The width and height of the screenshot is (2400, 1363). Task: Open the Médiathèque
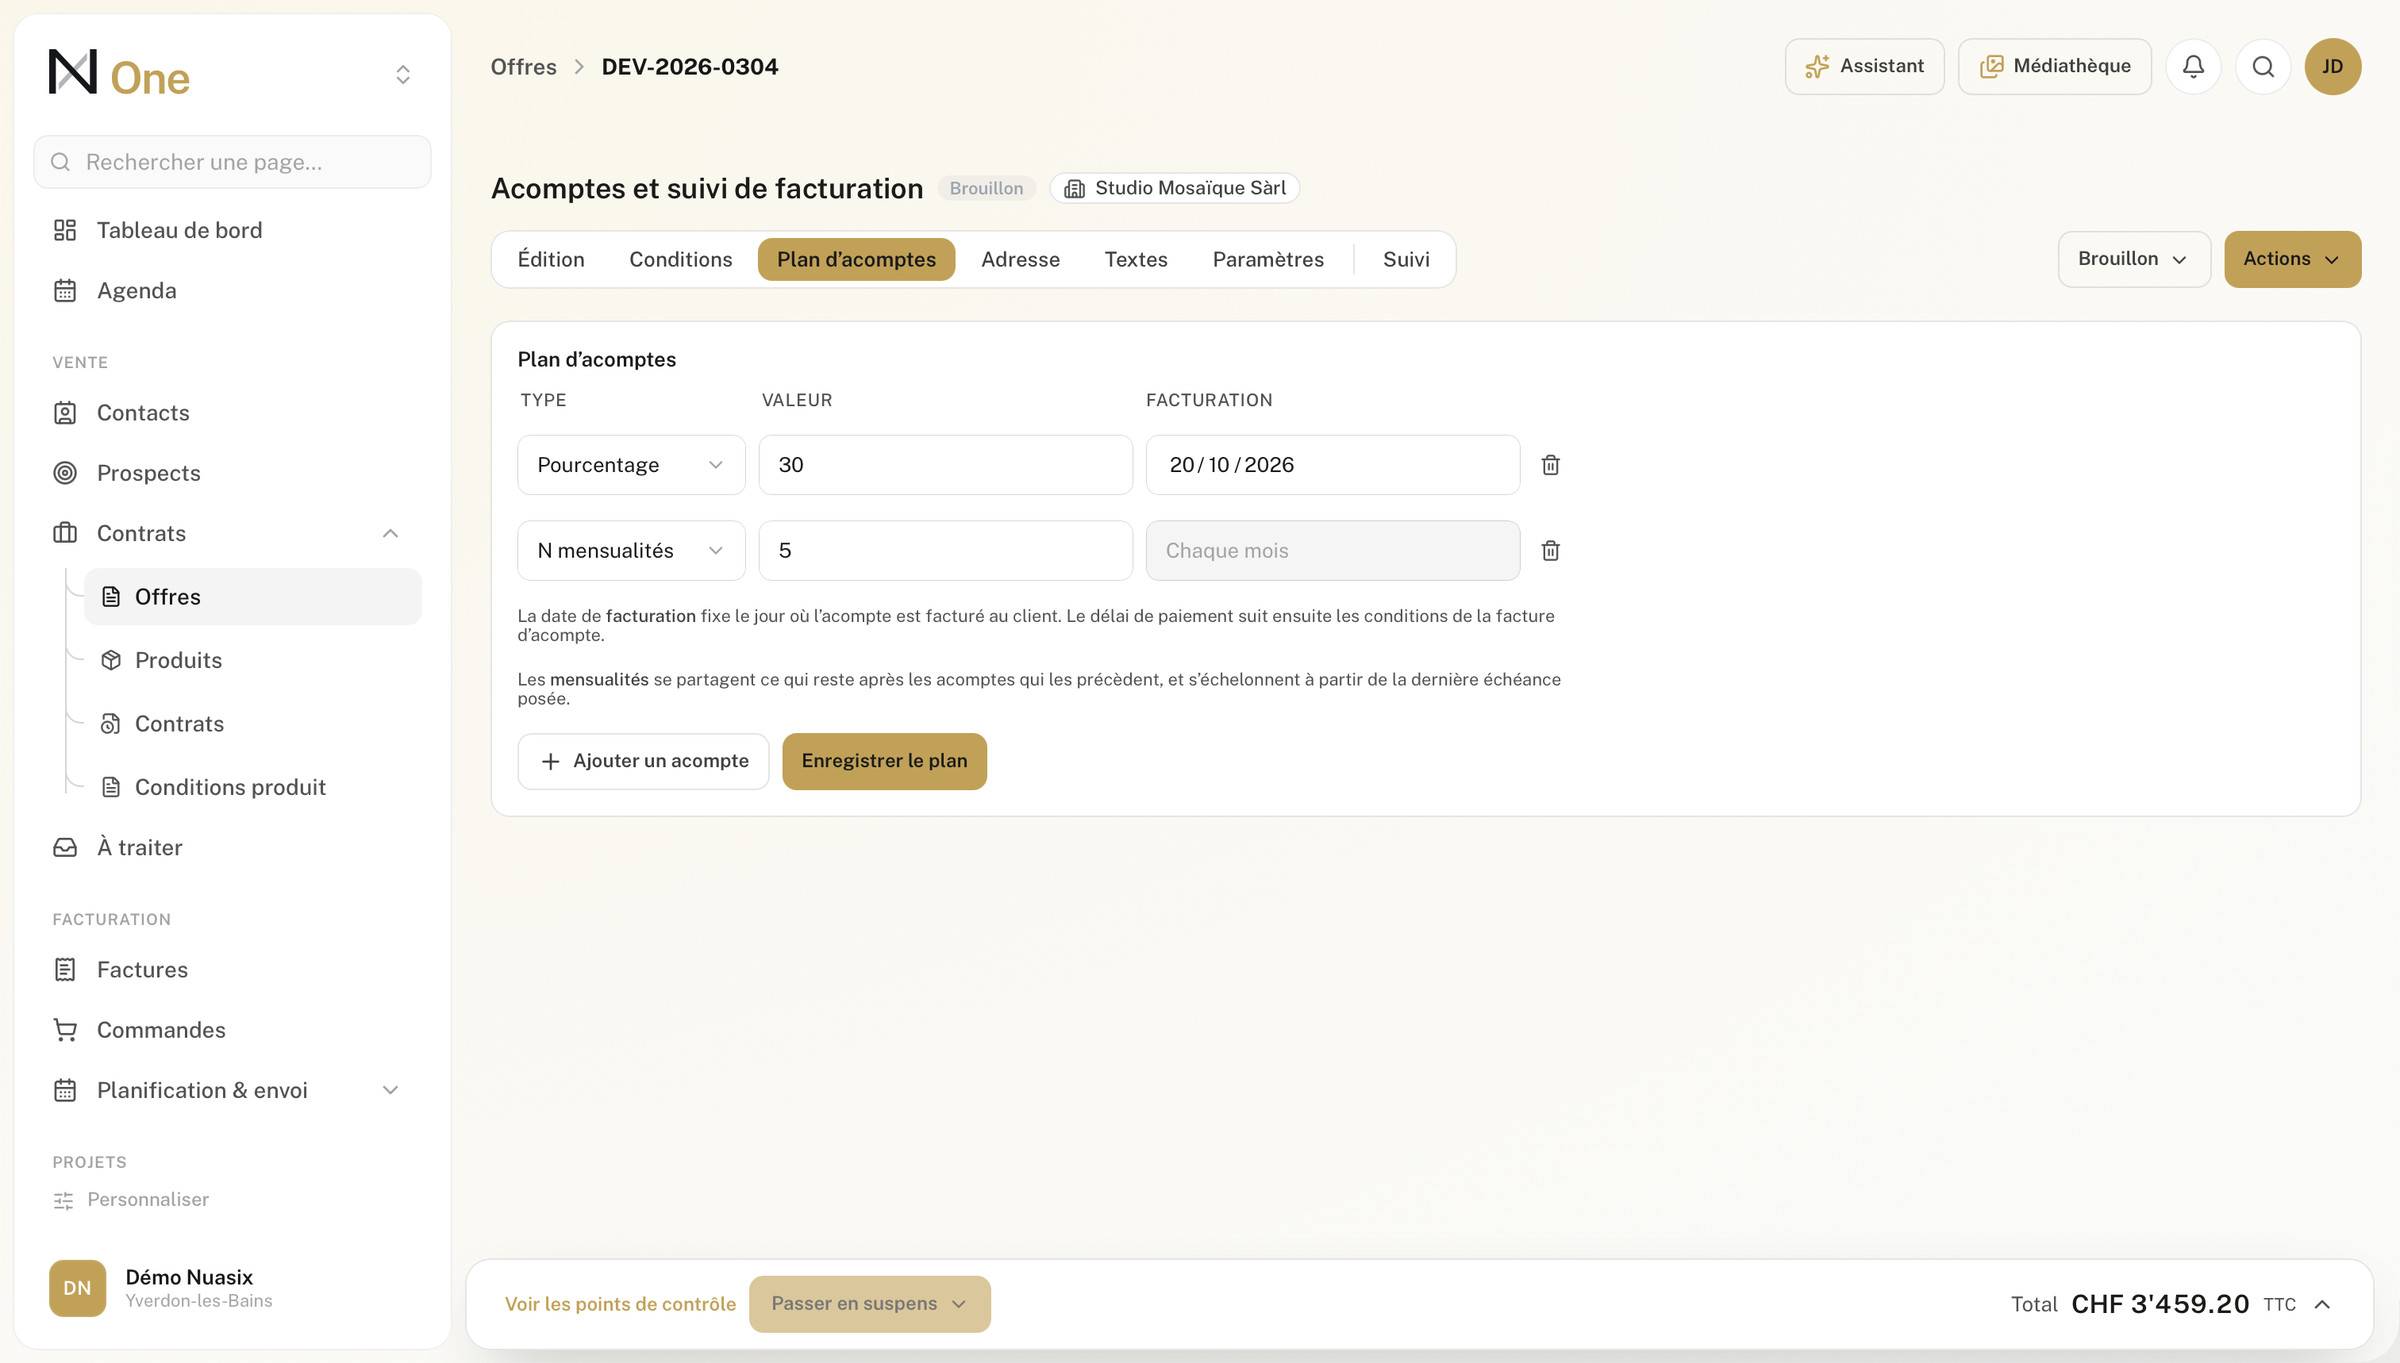pyautogui.click(x=2054, y=66)
